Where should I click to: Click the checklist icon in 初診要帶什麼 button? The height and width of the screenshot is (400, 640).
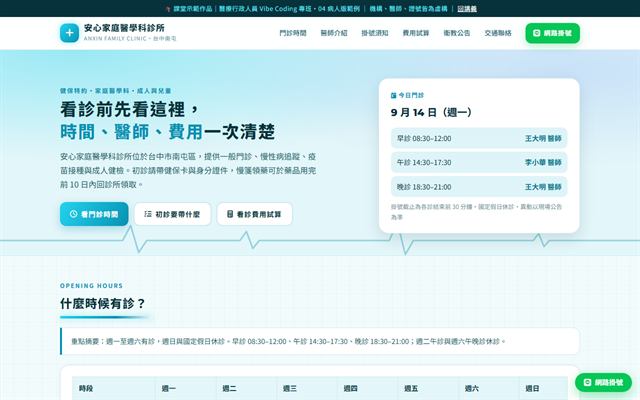148,214
